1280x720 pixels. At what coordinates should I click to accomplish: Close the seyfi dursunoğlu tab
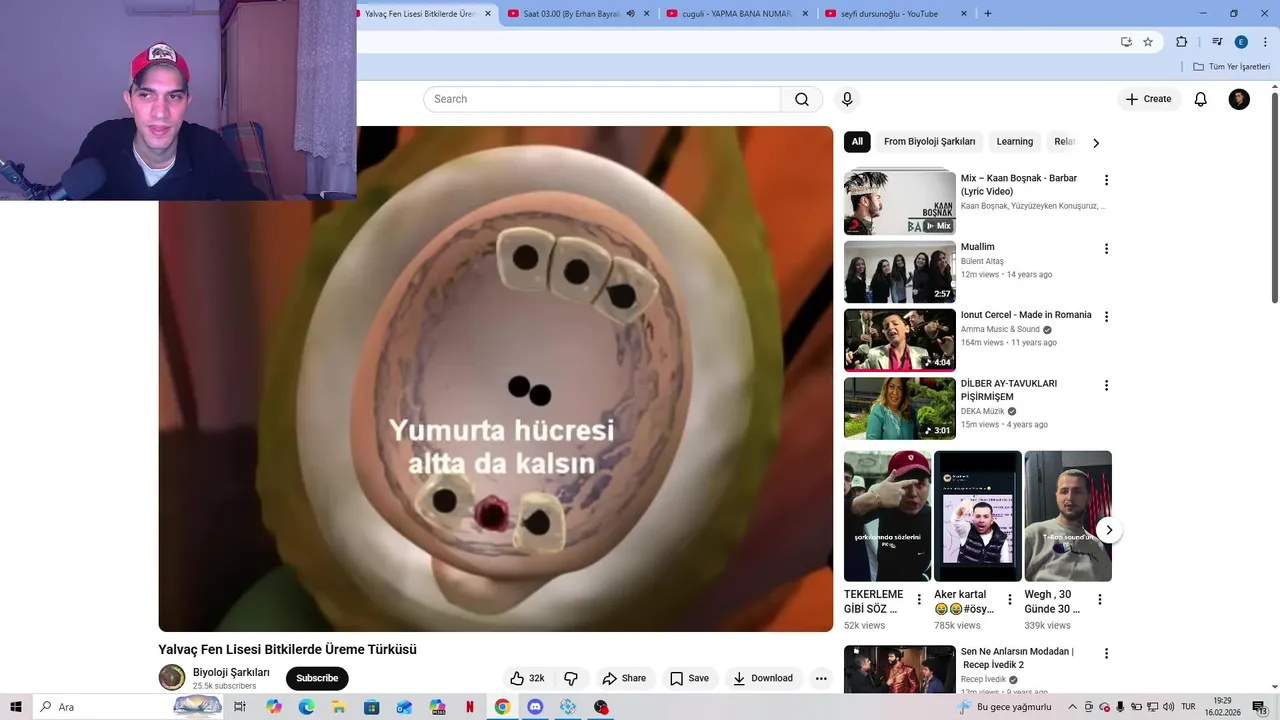(x=964, y=14)
